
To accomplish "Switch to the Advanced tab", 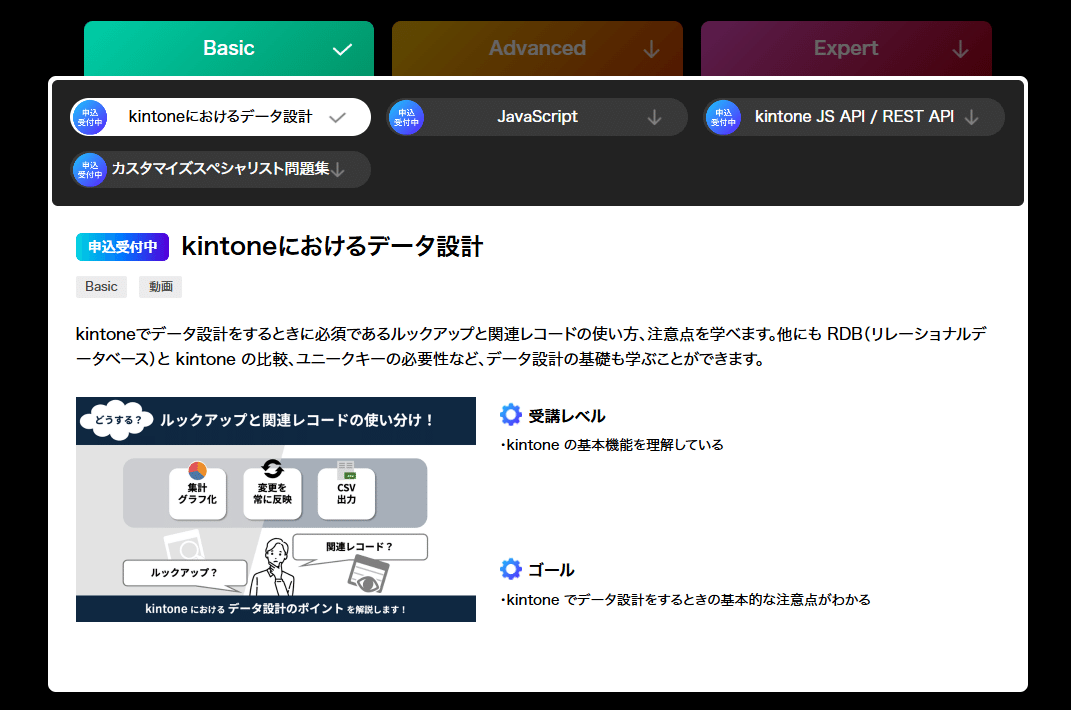I will tap(537, 47).
